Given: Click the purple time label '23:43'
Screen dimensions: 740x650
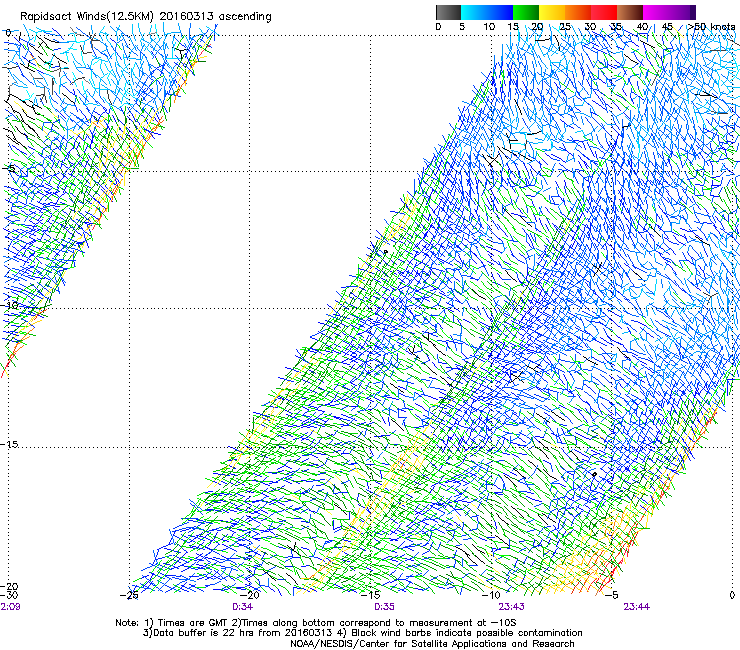Looking at the screenshot, I should click(x=512, y=607).
